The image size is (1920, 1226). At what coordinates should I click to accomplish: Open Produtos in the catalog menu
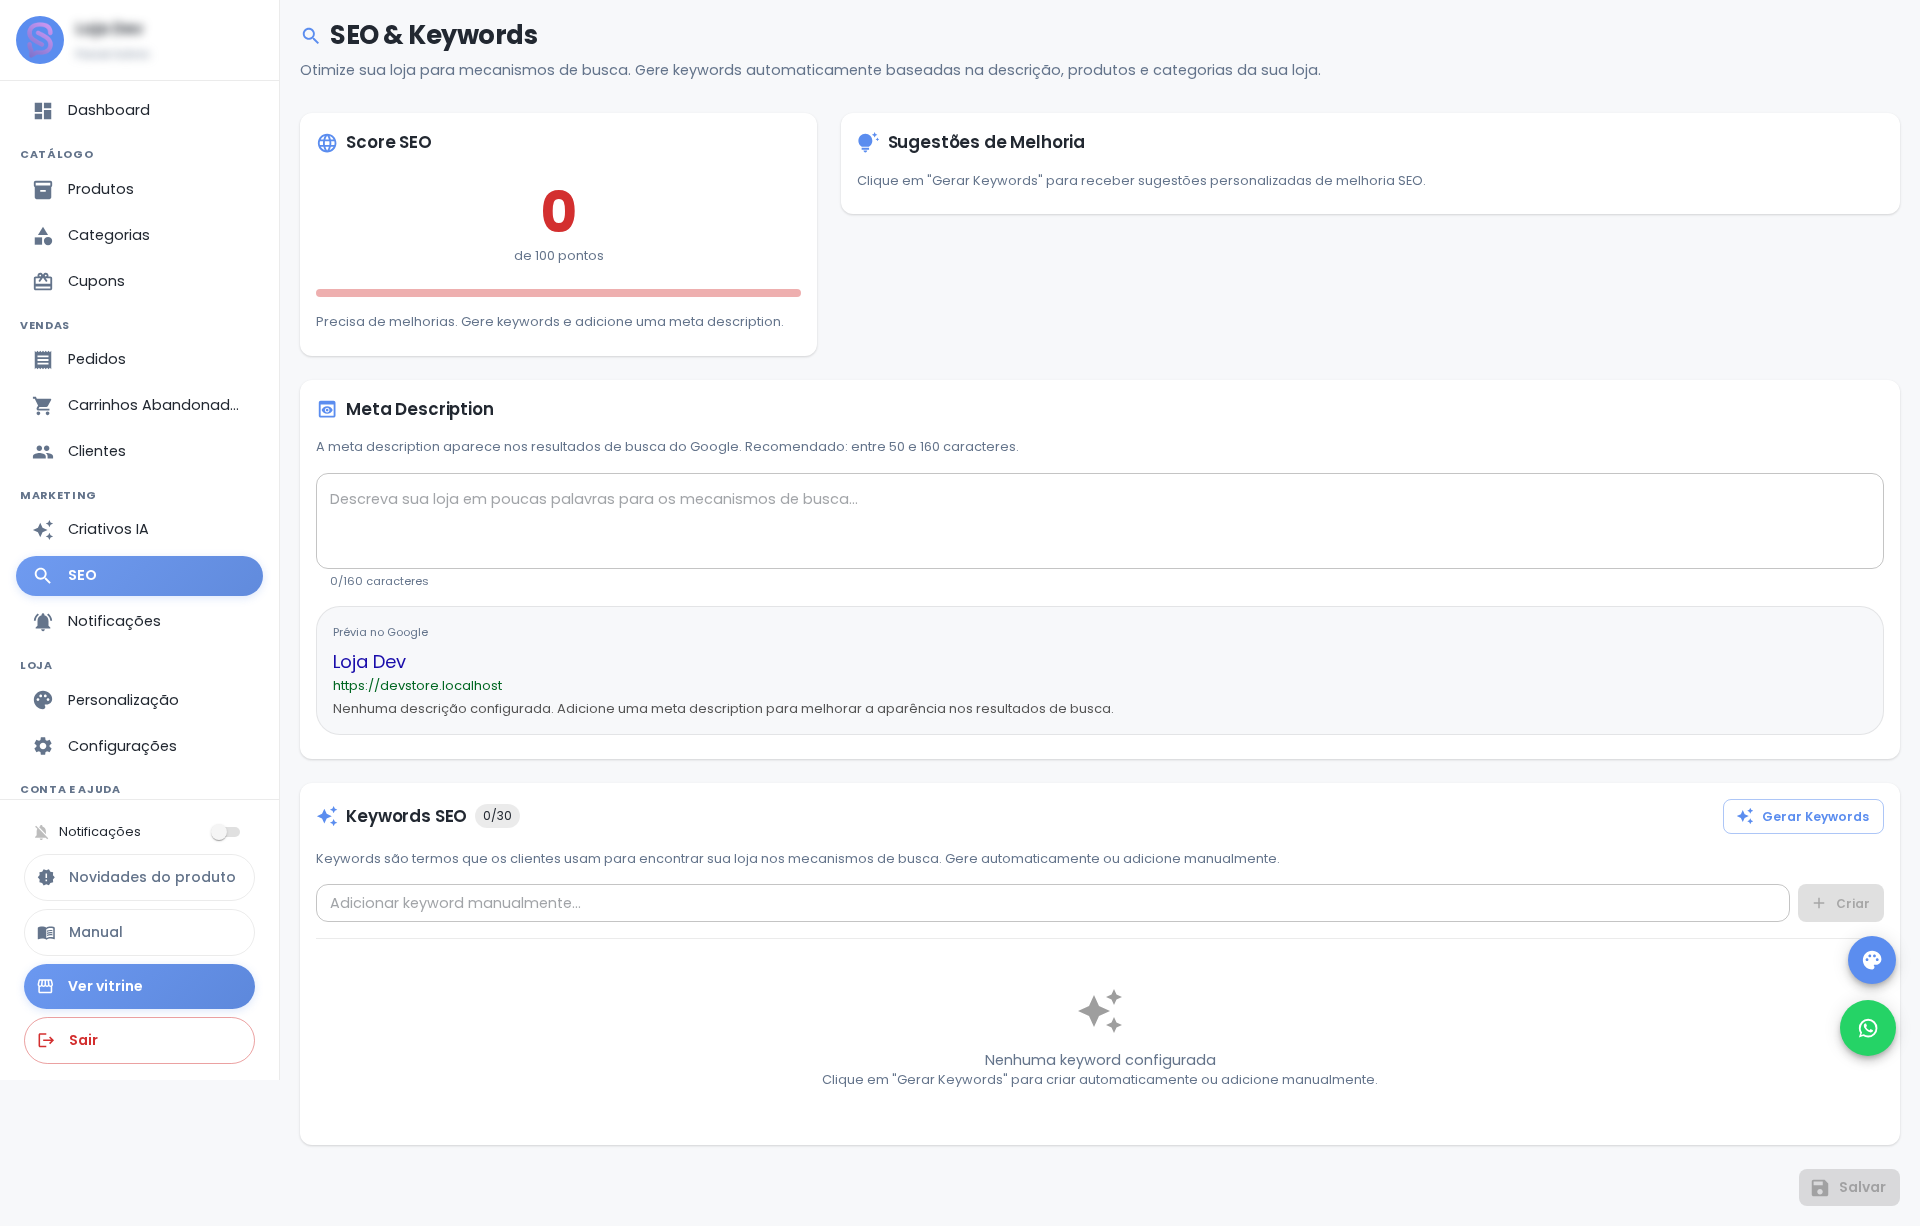click(x=140, y=190)
